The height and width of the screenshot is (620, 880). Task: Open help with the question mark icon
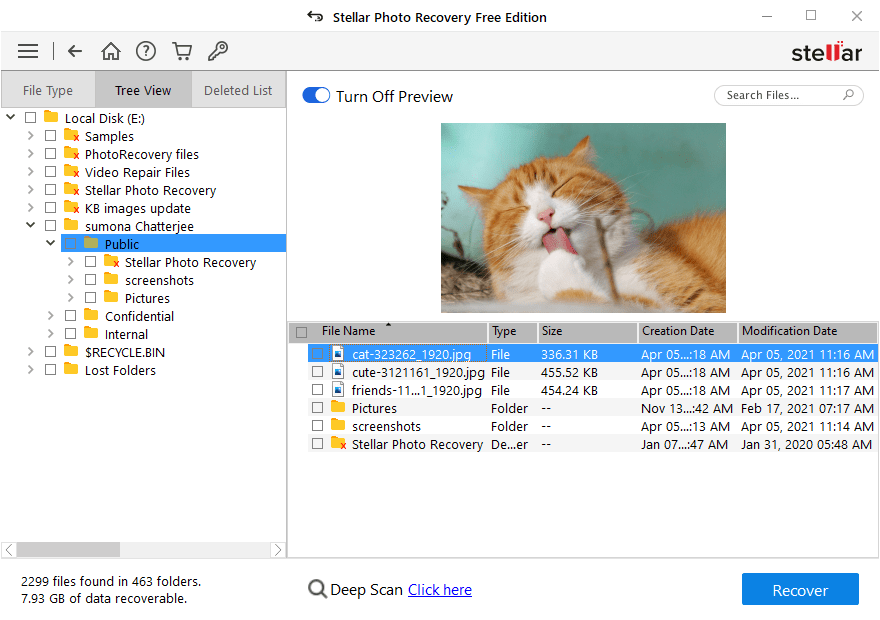coord(146,51)
